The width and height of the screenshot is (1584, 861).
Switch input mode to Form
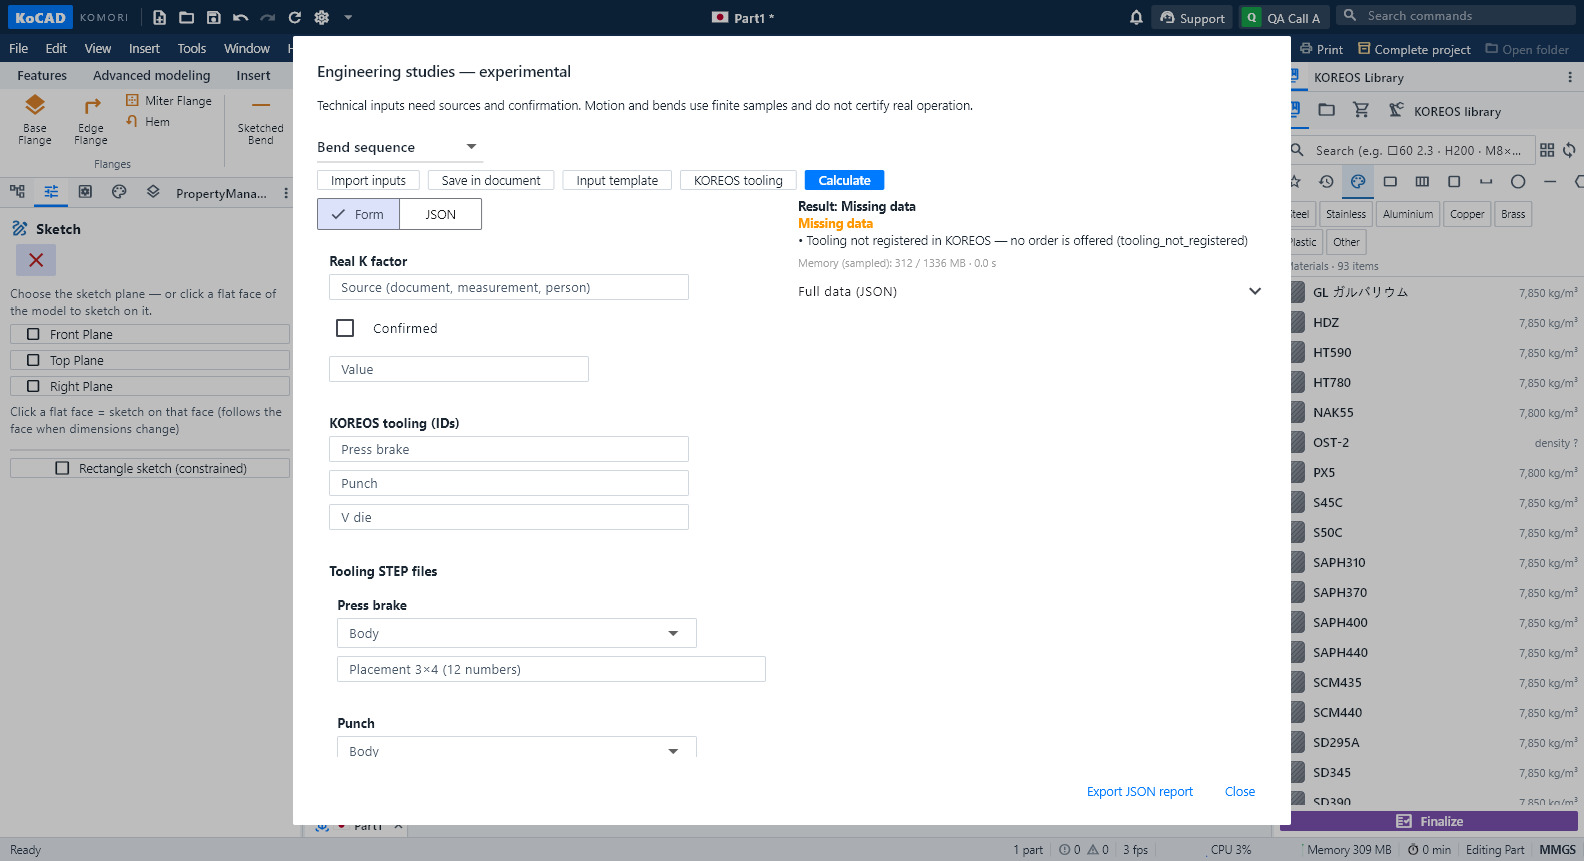coord(358,214)
